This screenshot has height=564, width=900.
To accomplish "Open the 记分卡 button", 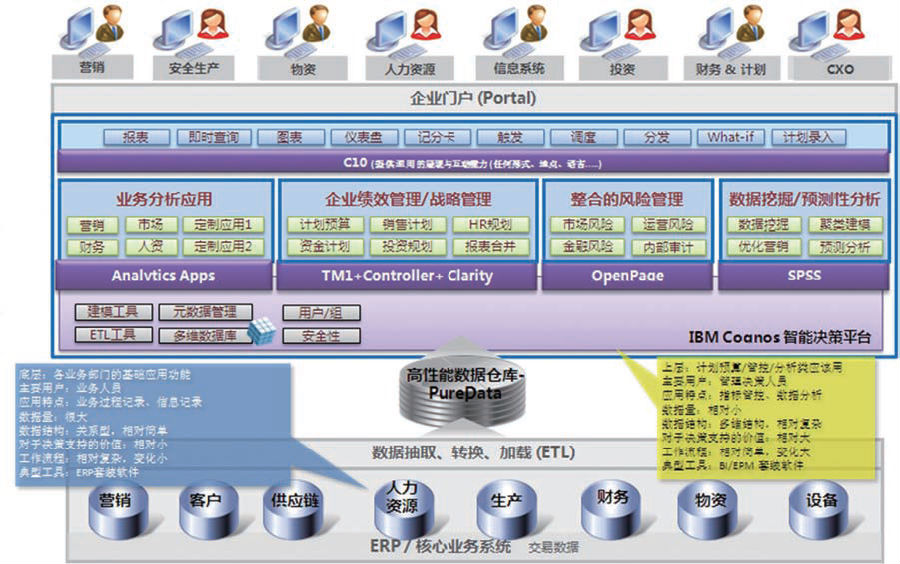I will click(437, 137).
